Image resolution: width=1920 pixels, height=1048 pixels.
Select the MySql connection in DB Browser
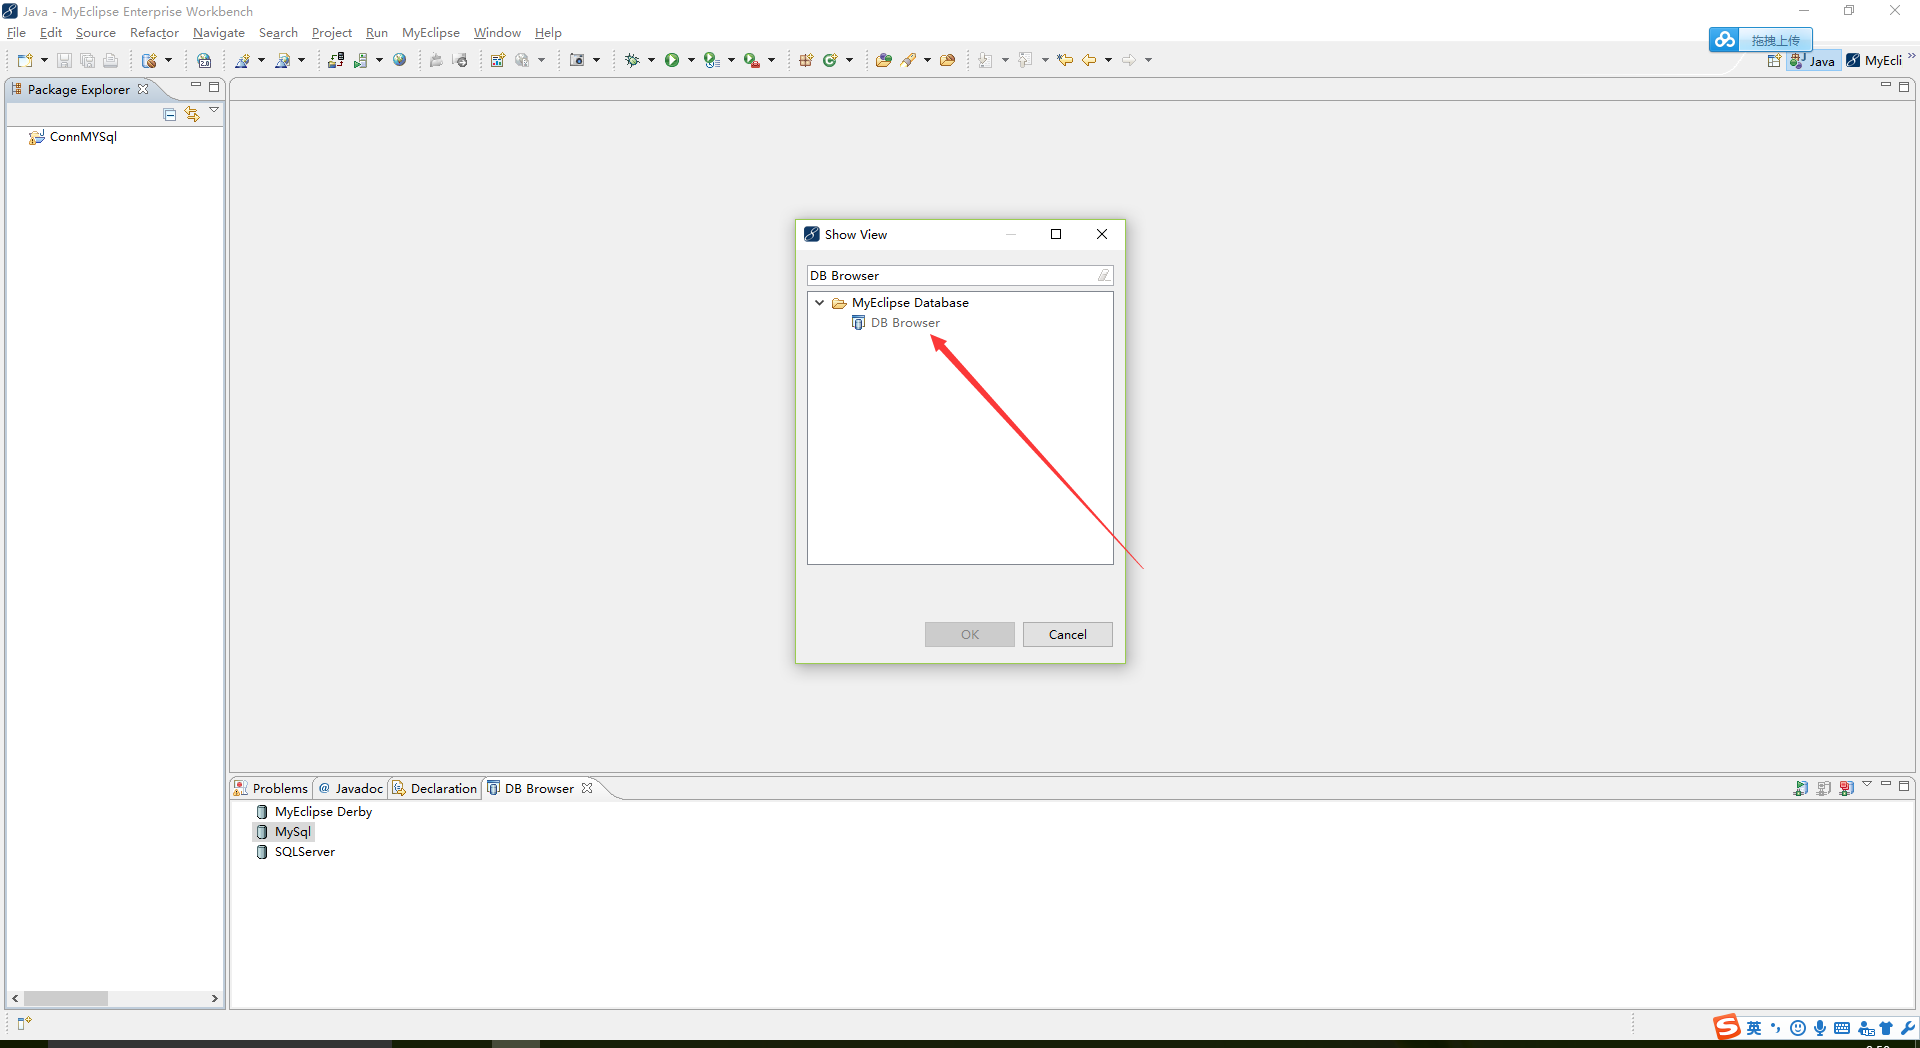284,832
